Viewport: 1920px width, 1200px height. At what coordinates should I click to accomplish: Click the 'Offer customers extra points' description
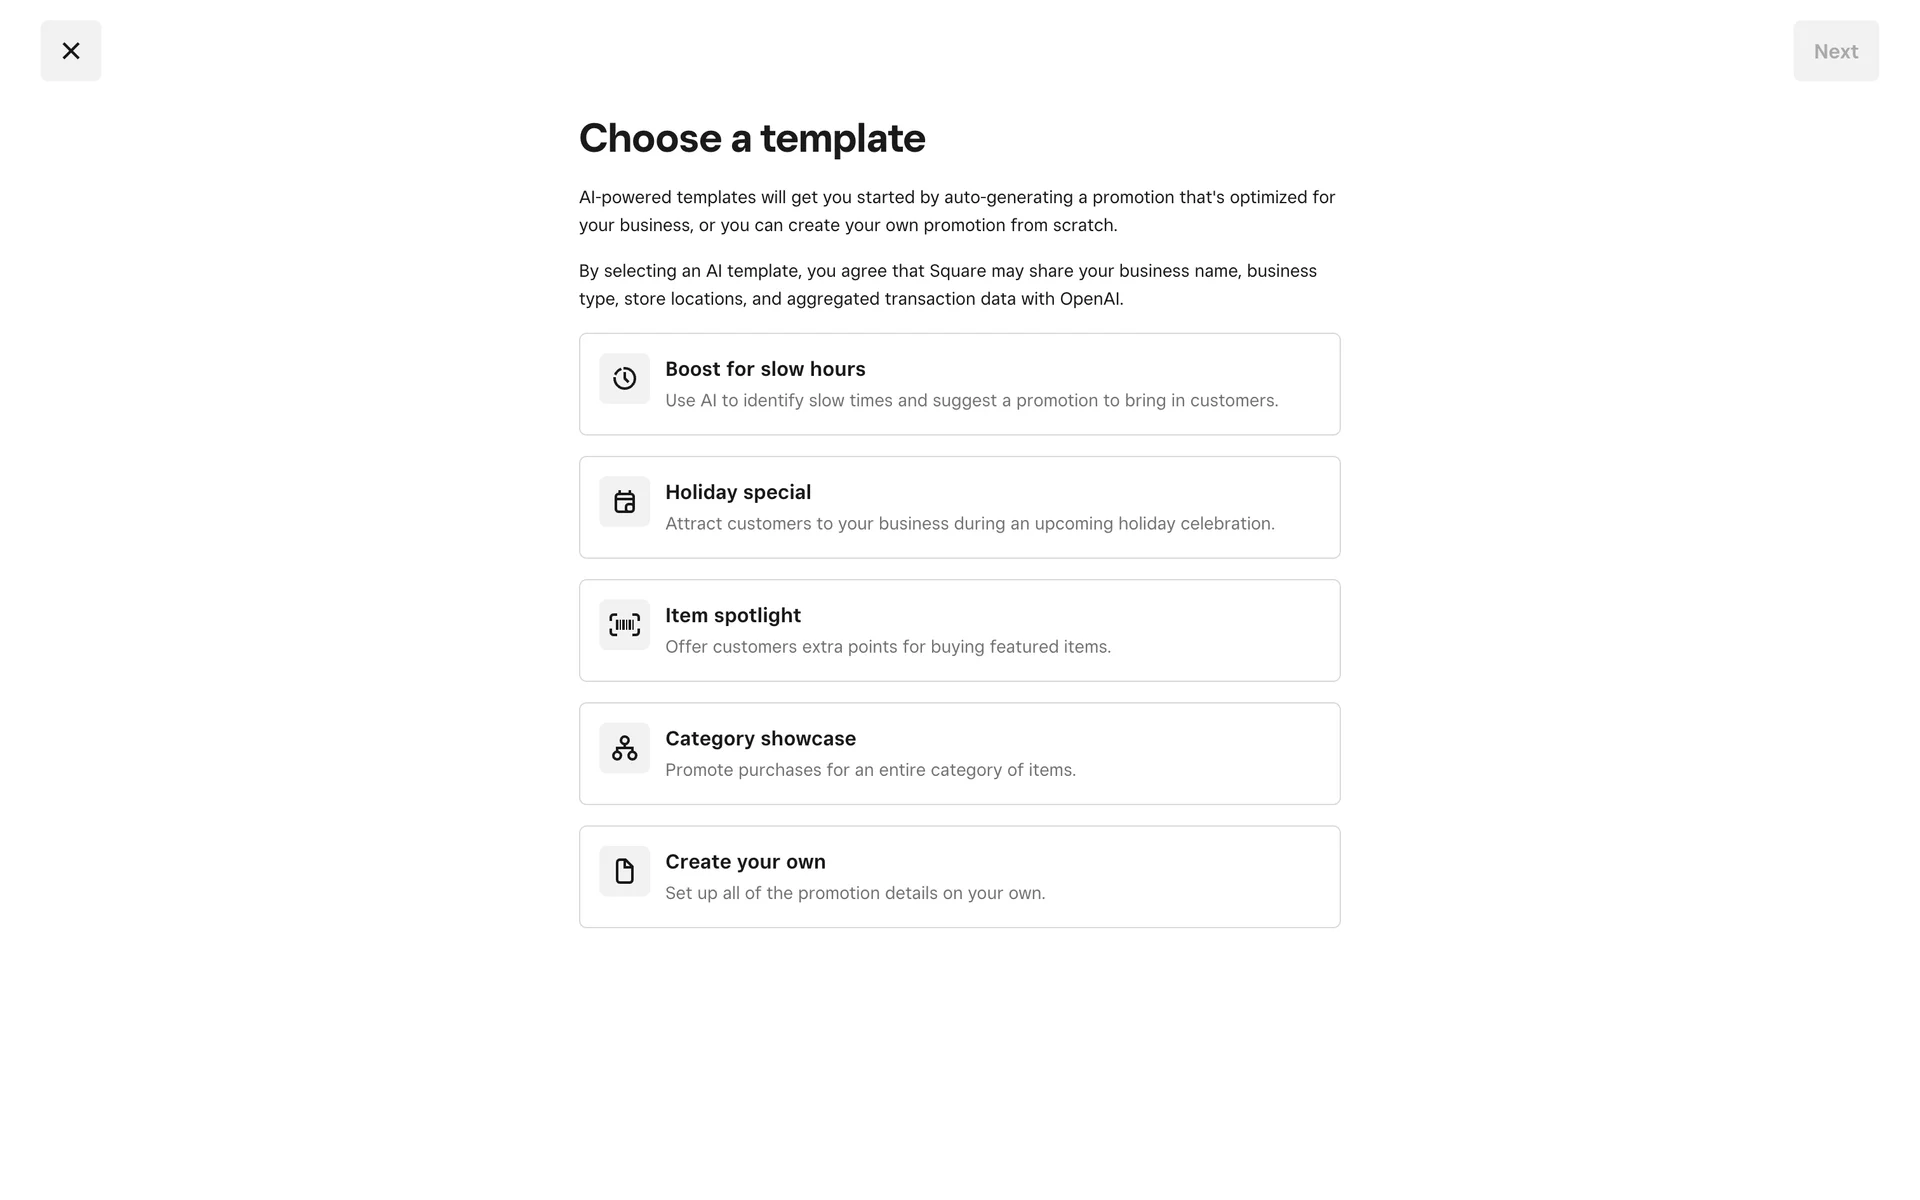click(x=888, y=646)
